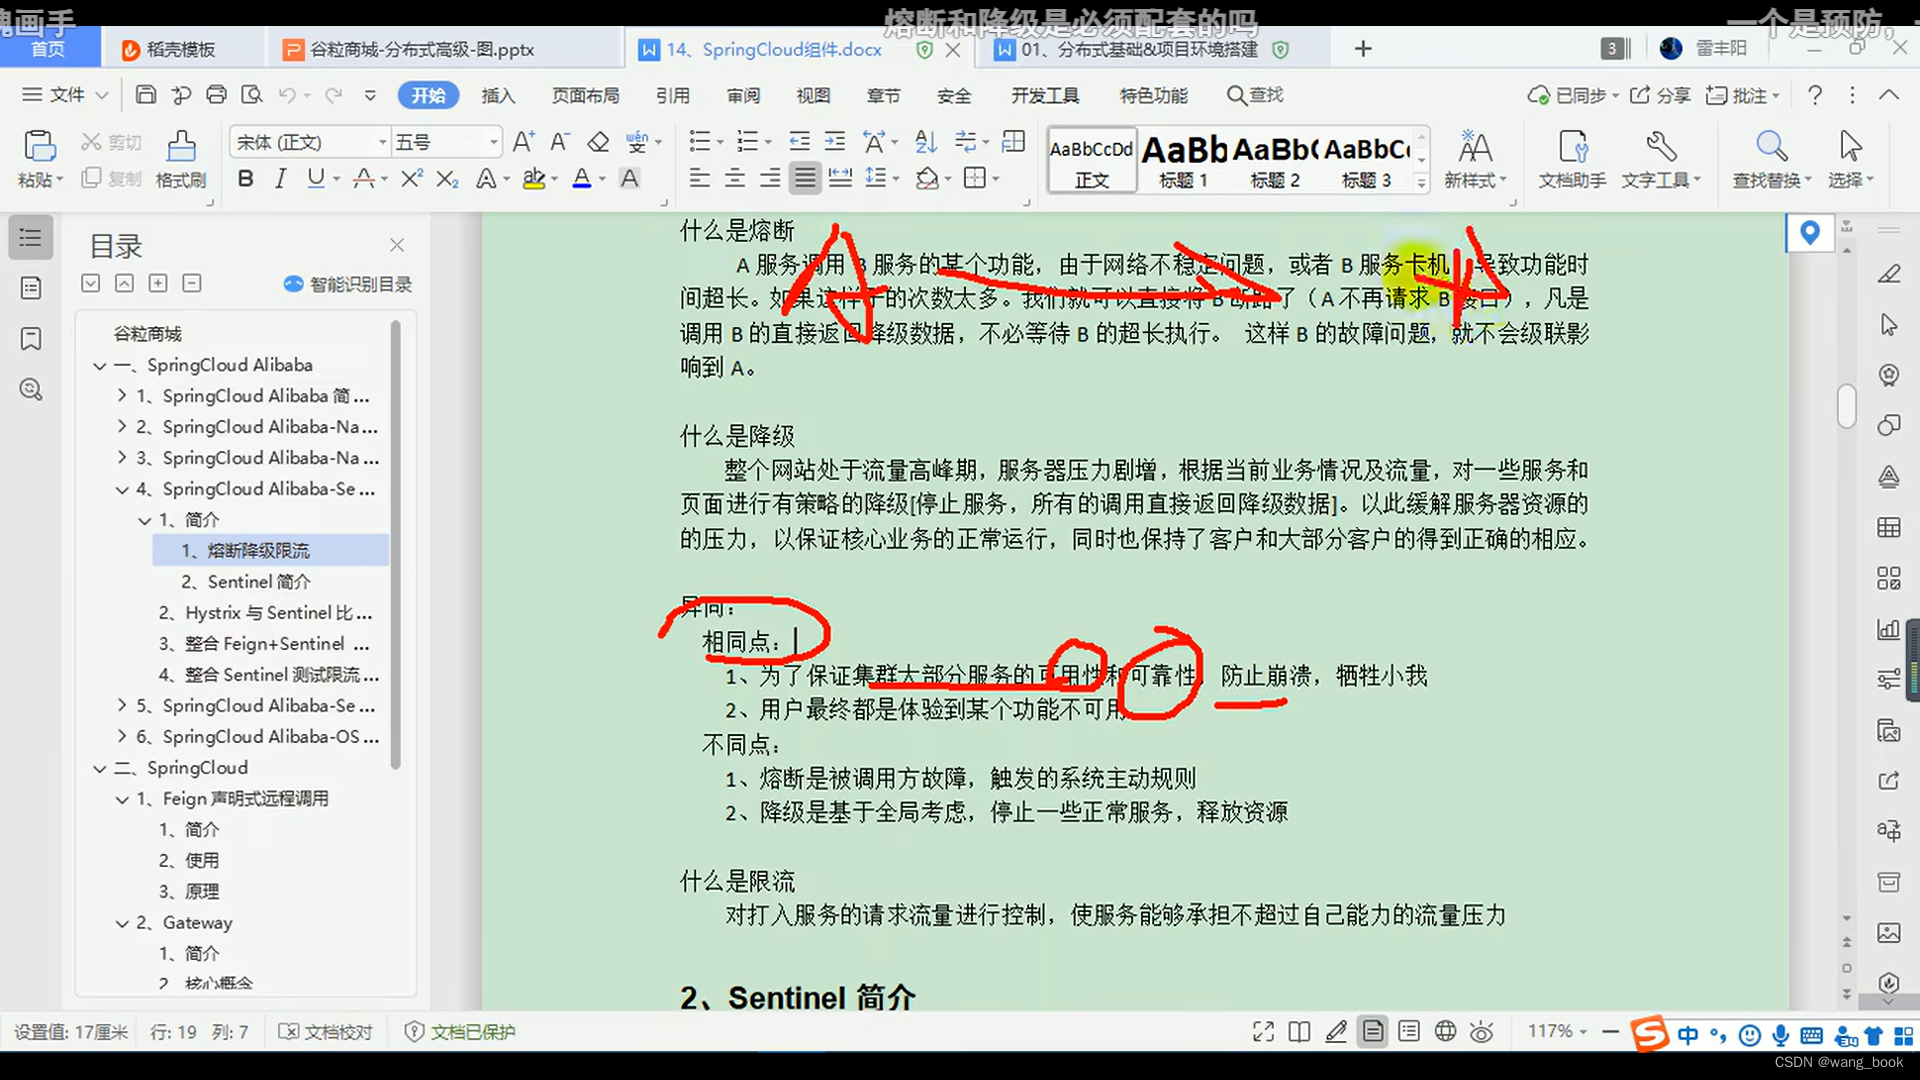Collapse the 2、Gateway tree node

pyautogui.click(x=122, y=924)
